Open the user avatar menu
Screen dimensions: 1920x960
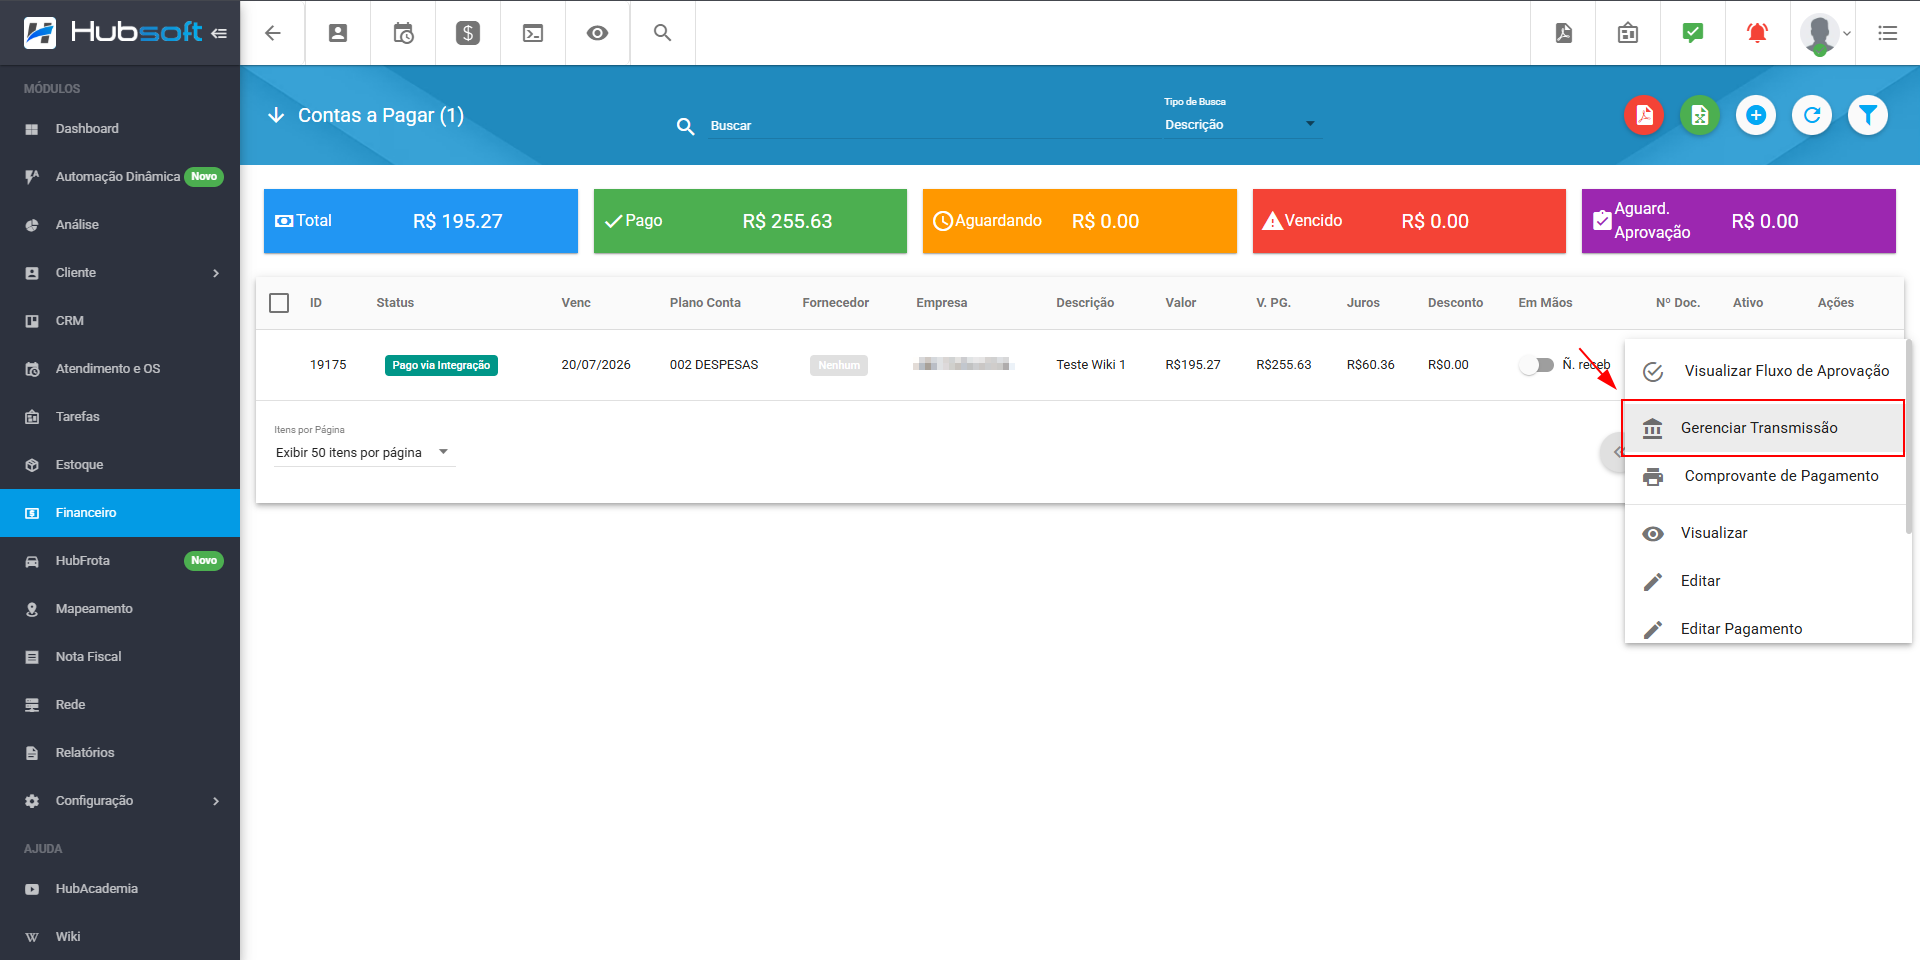[1824, 33]
